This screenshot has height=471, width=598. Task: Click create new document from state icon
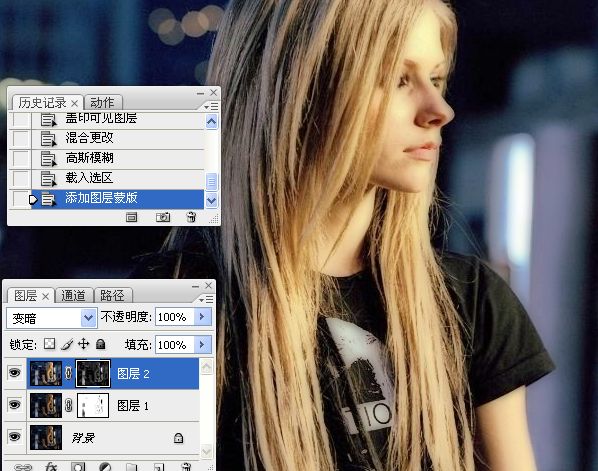click(x=132, y=217)
